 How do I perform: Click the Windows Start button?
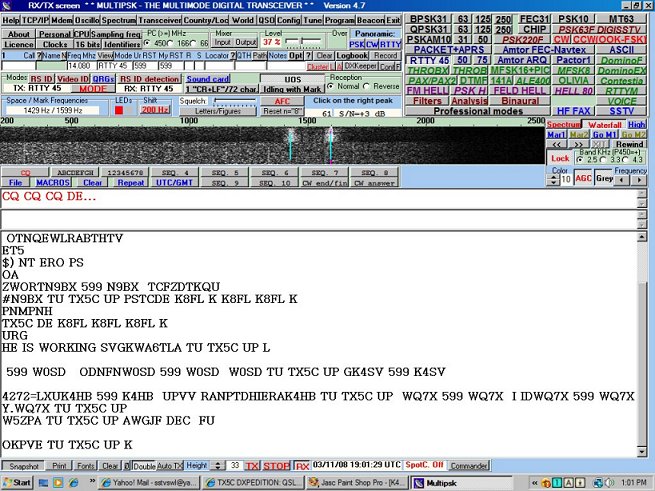coord(17,483)
